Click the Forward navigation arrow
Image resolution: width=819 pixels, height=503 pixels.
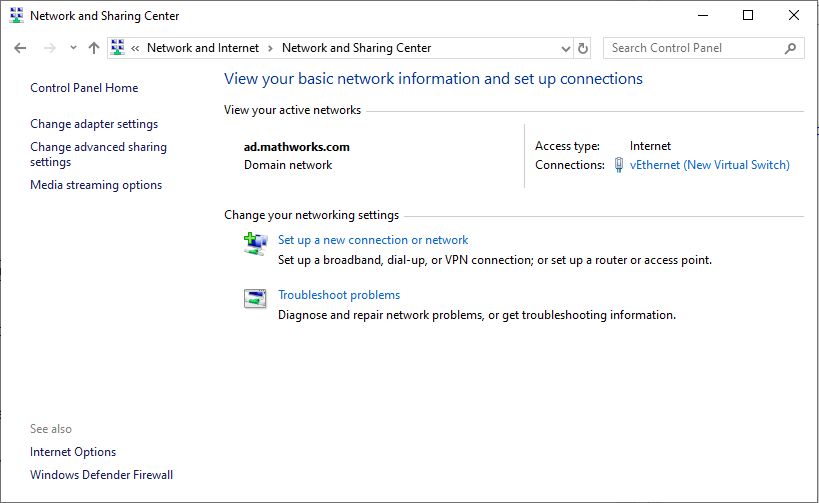pyautogui.click(x=50, y=48)
